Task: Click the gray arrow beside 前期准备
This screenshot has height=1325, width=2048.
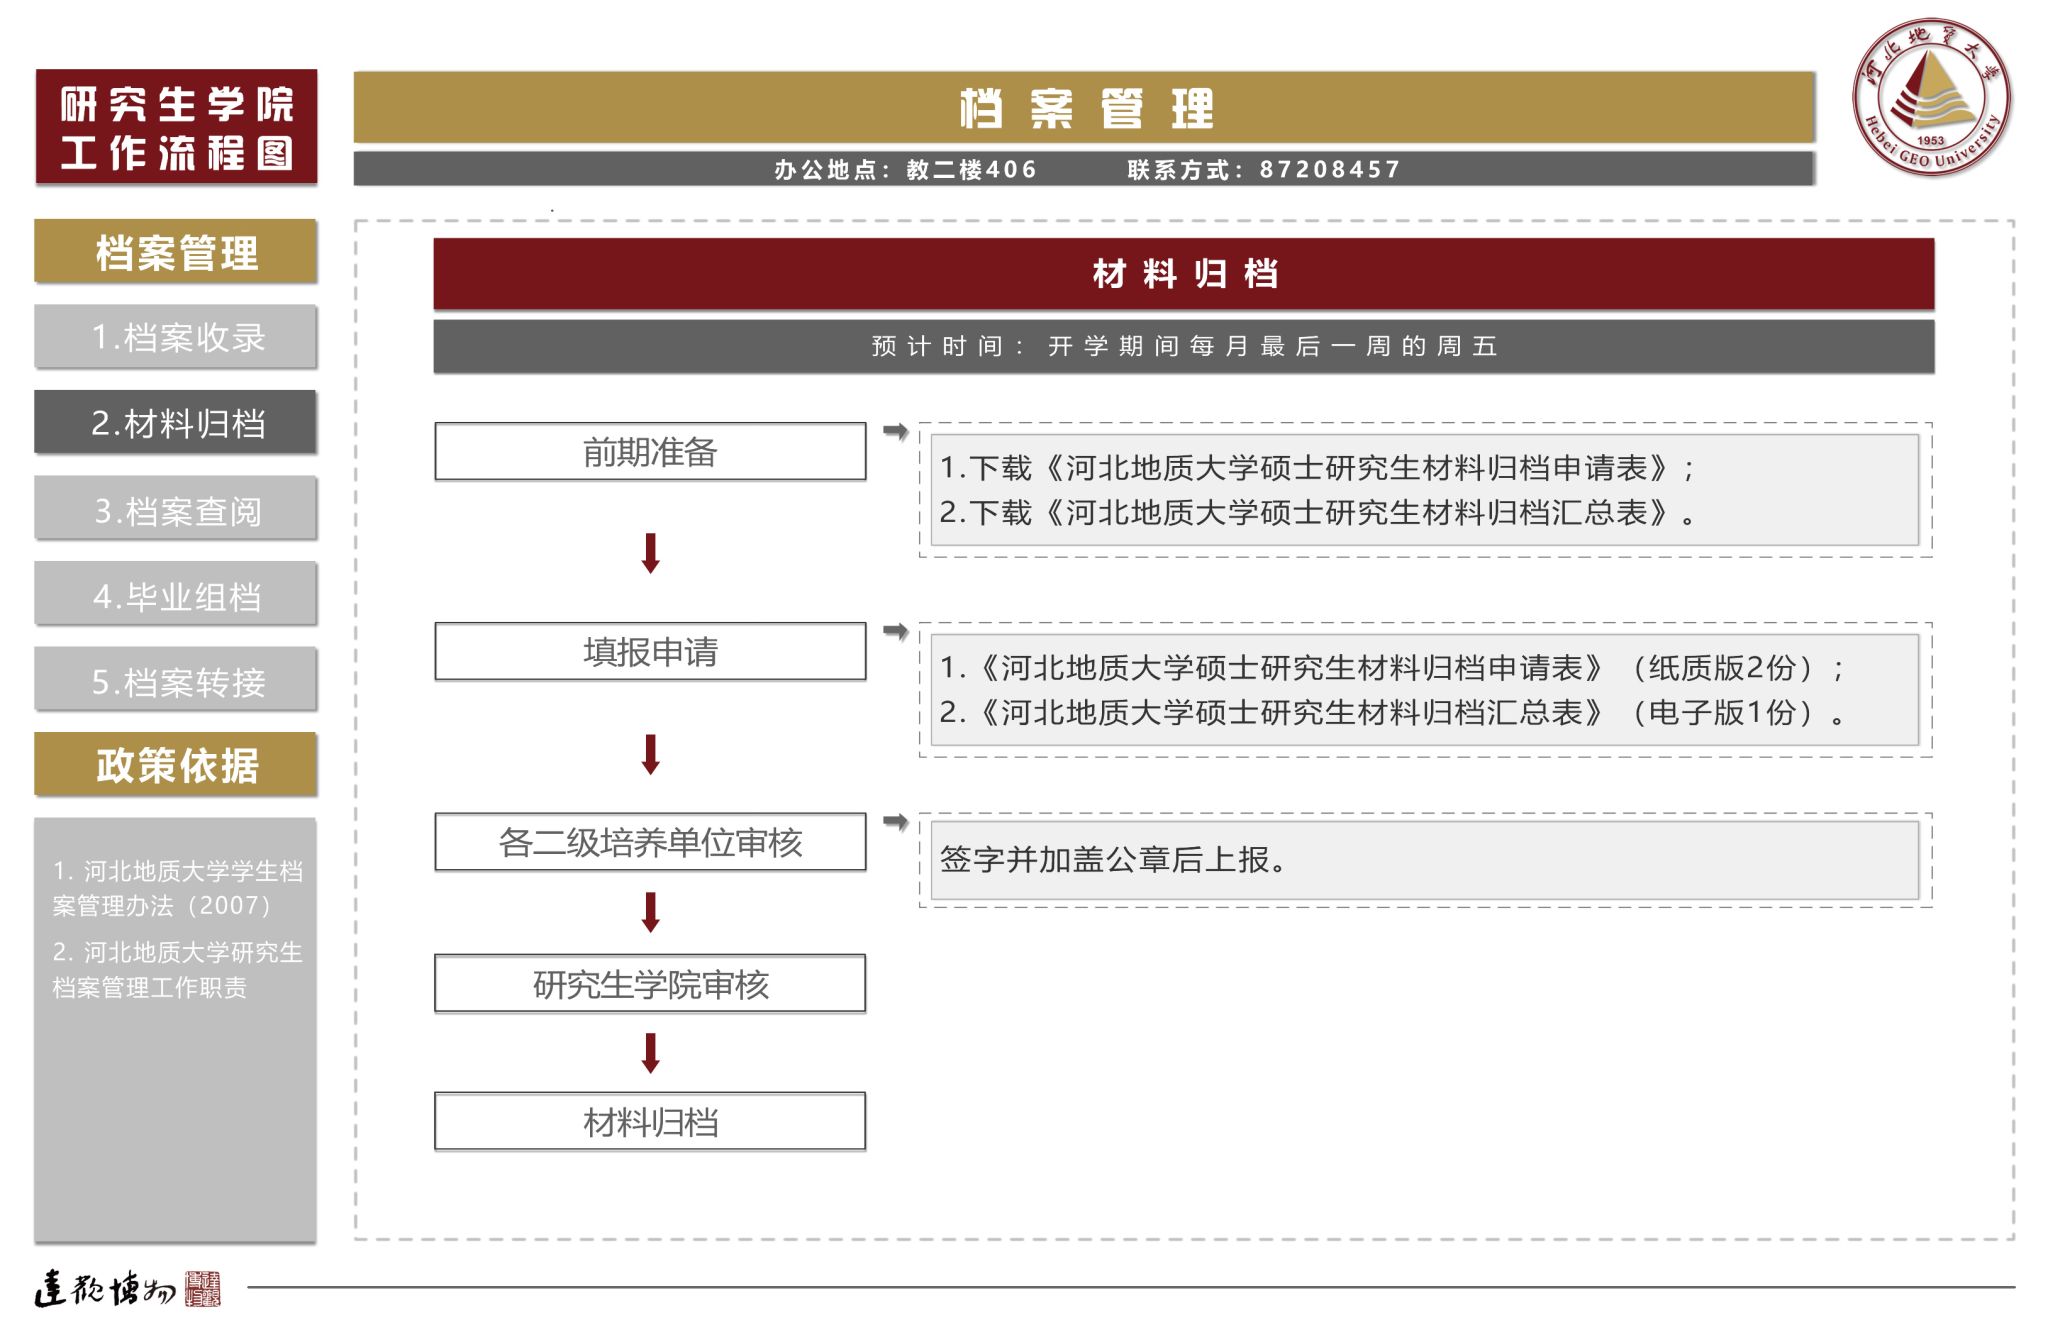Action: pos(896,431)
